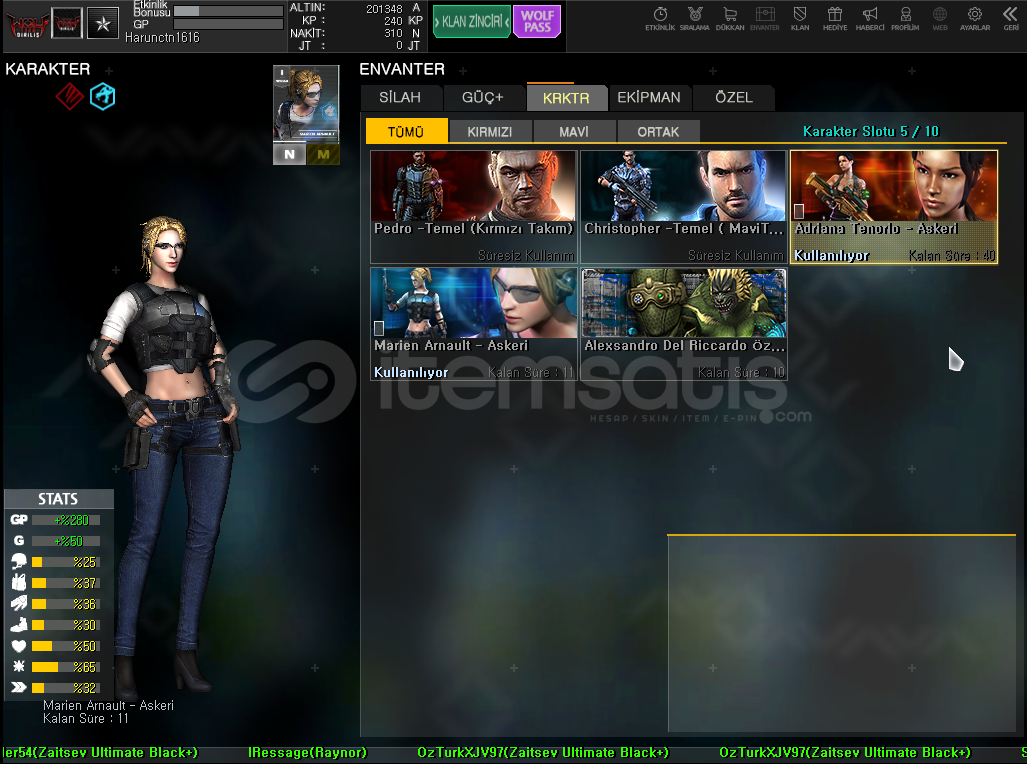Click the KARAKTER panel title

click(48, 69)
